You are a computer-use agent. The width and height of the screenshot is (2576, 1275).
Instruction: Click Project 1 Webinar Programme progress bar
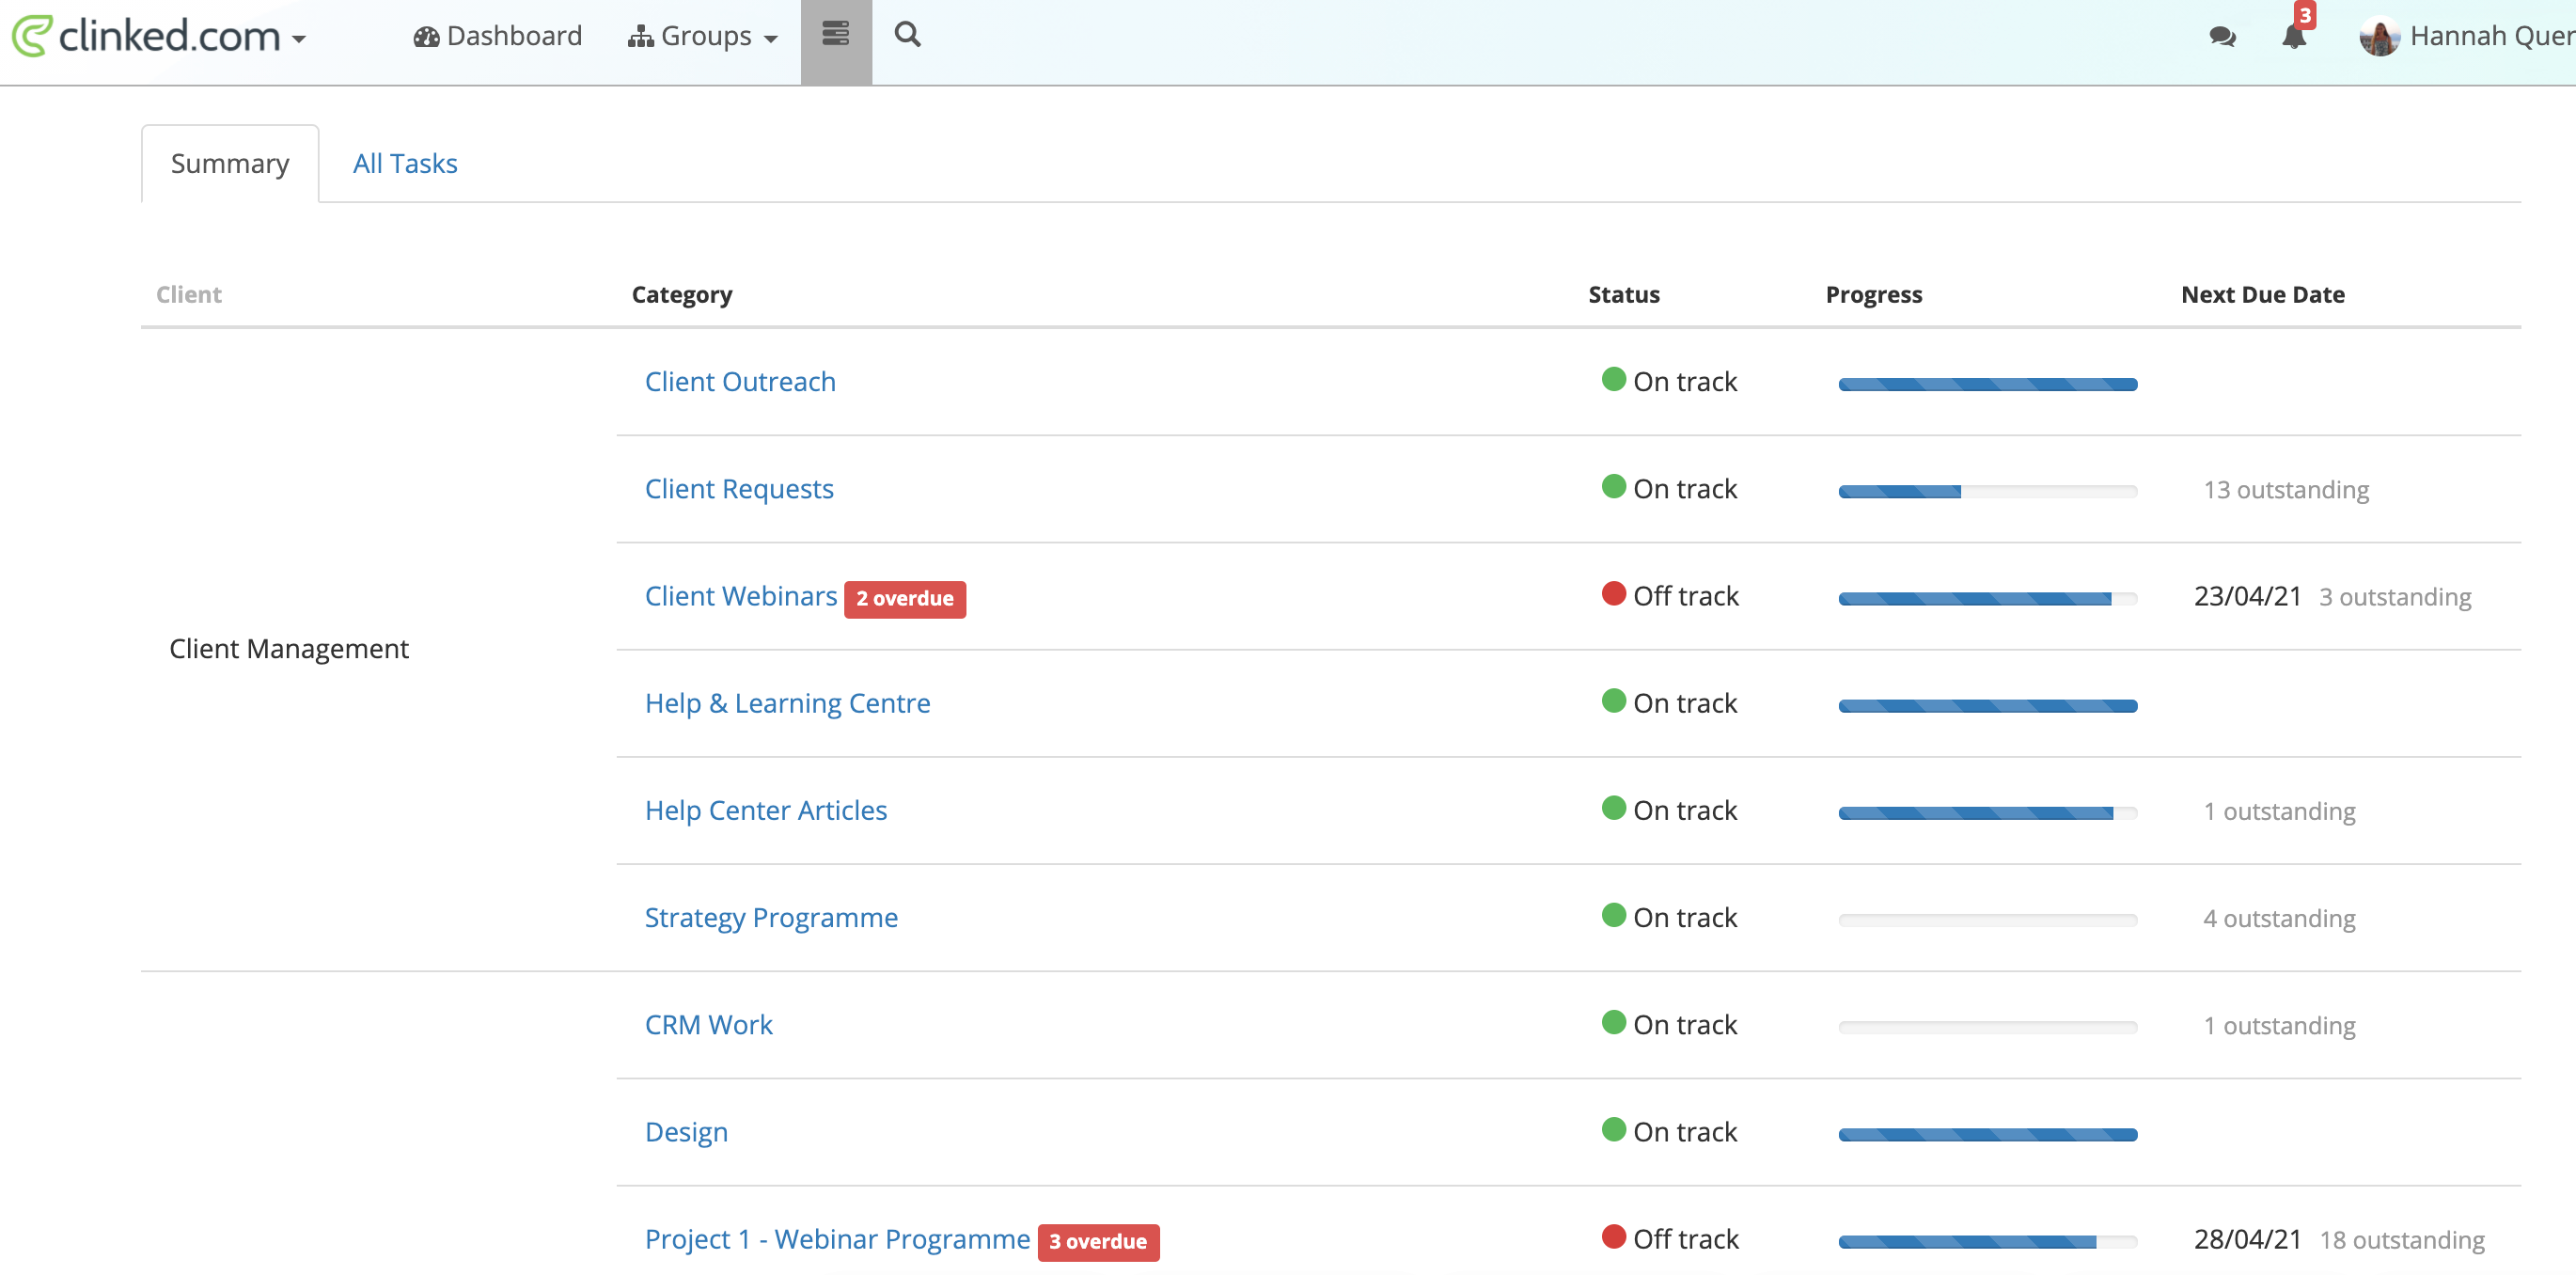[1987, 1241]
